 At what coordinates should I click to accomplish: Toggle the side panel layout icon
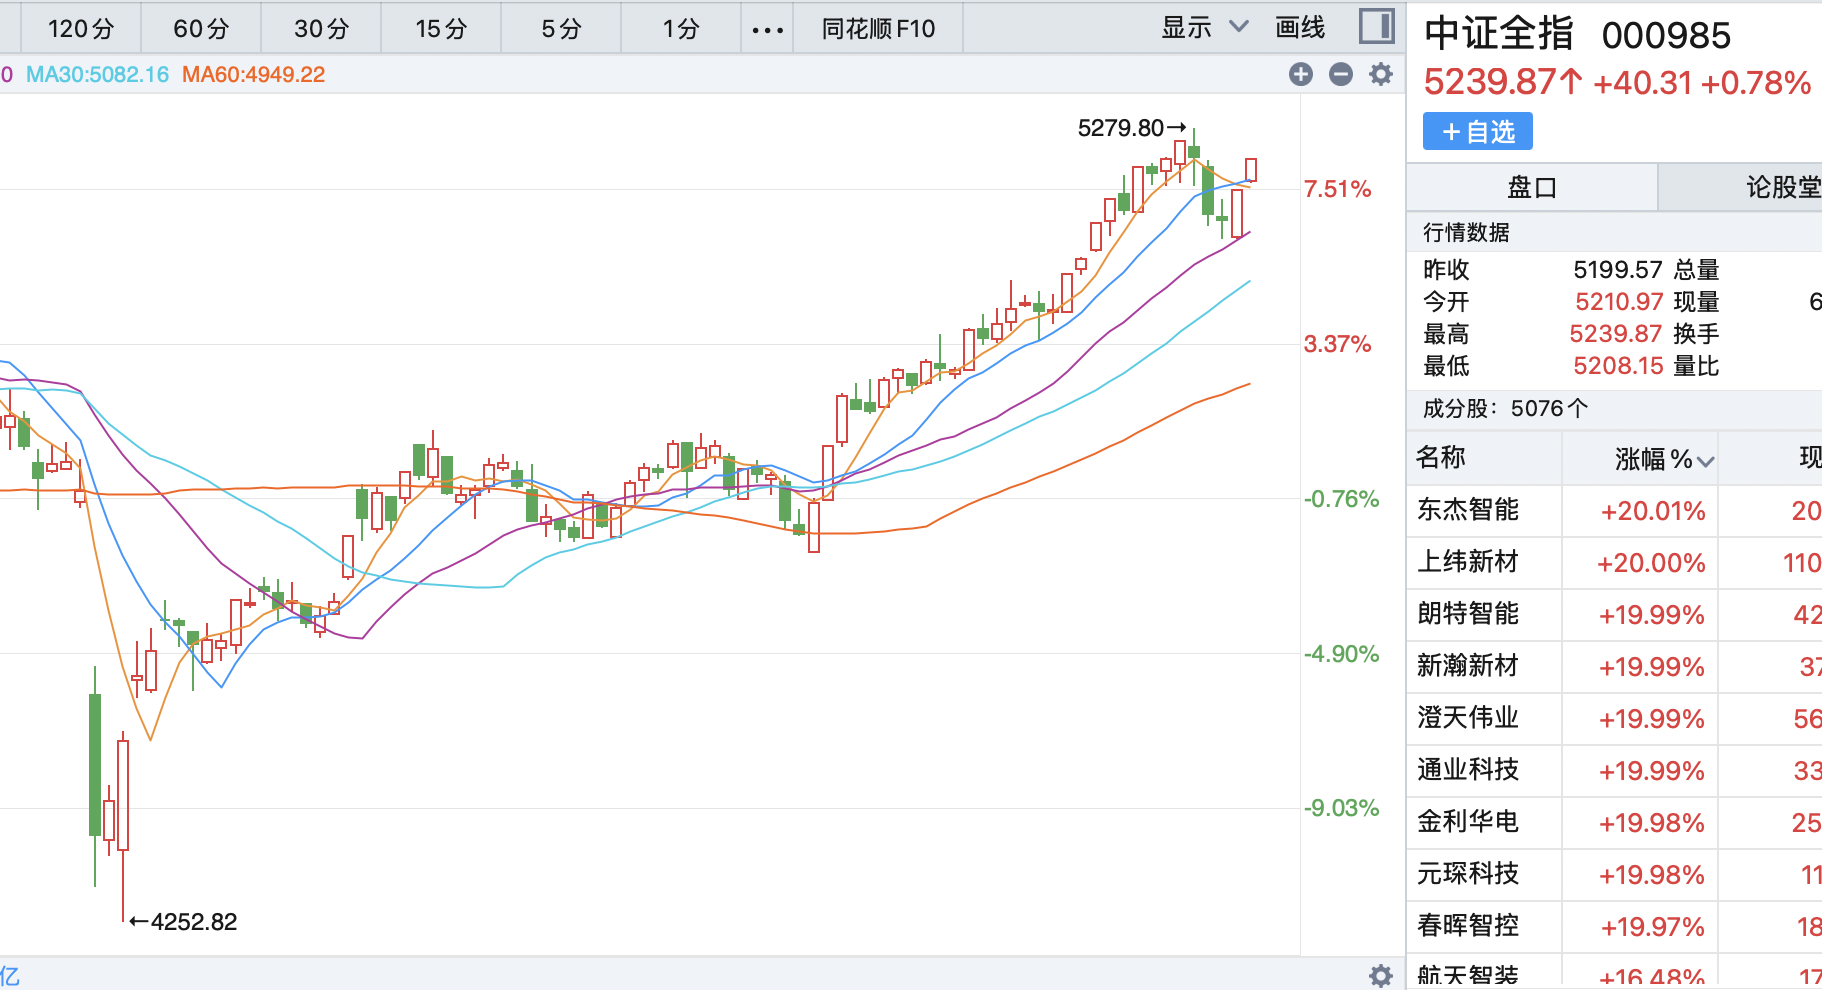[1377, 27]
